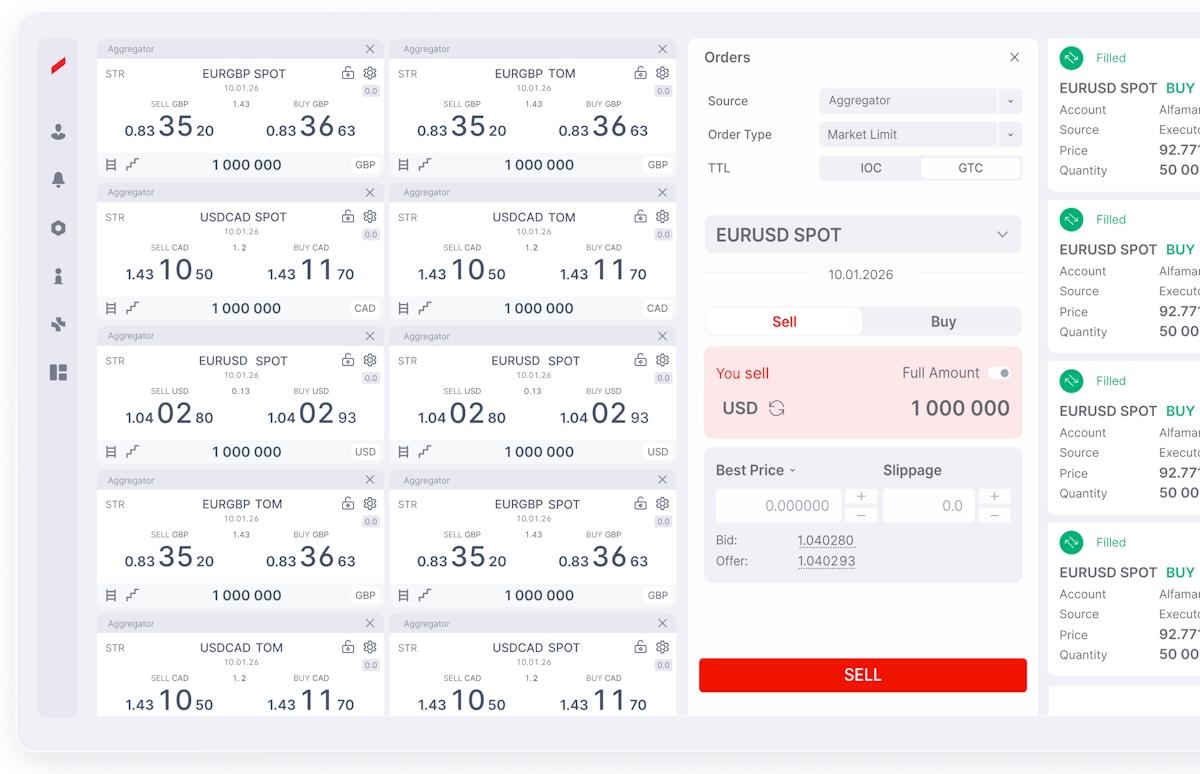The width and height of the screenshot is (1200, 774).
Task: Toggle the Full Amount switch
Action: (x=999, y=373)
